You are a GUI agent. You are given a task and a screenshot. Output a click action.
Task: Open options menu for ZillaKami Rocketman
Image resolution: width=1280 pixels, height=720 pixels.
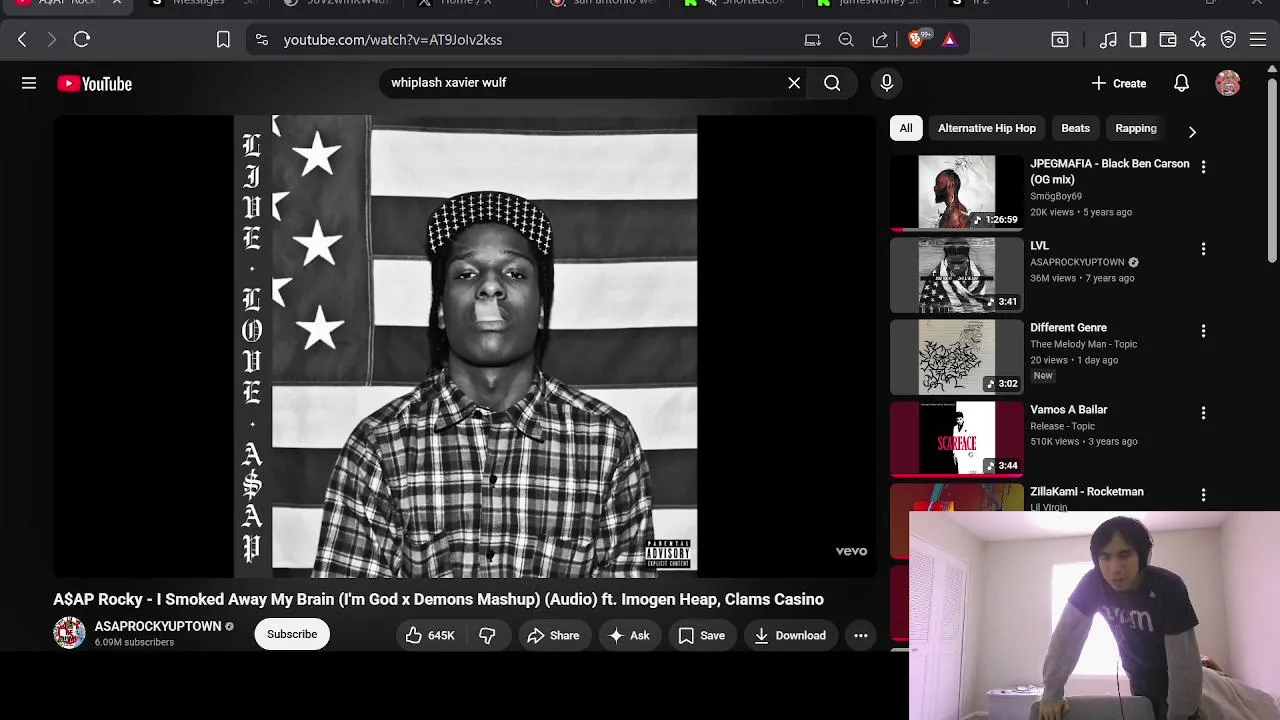(x=1203, y=494)
